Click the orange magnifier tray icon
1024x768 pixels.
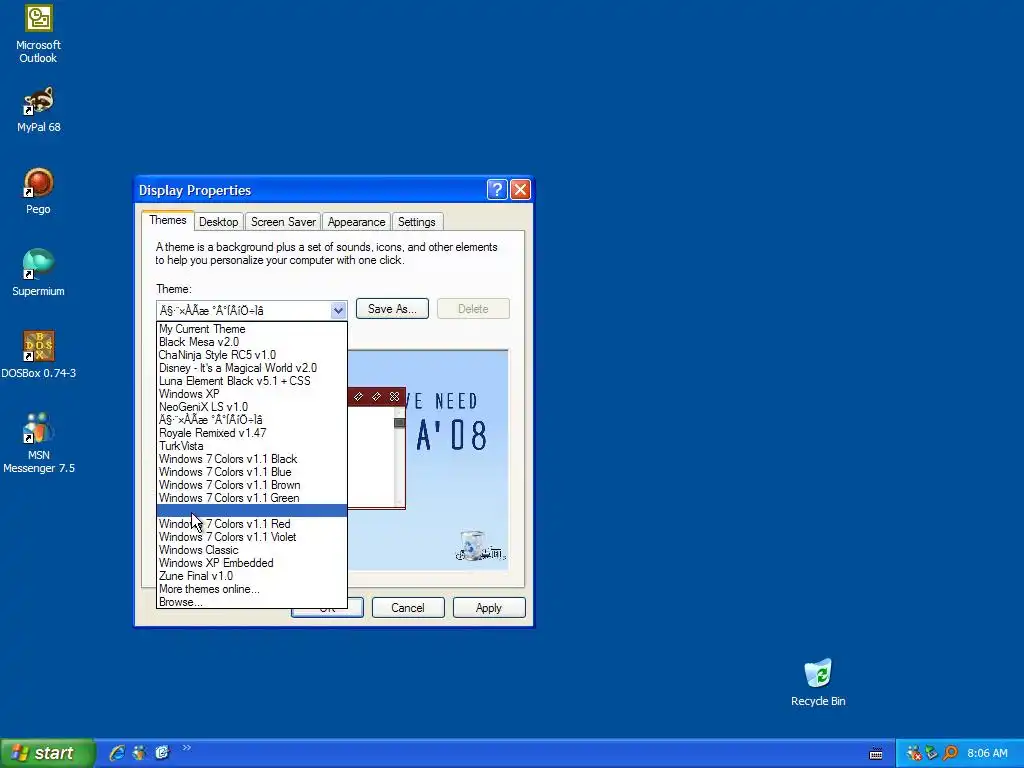click(x=950, y=753)
